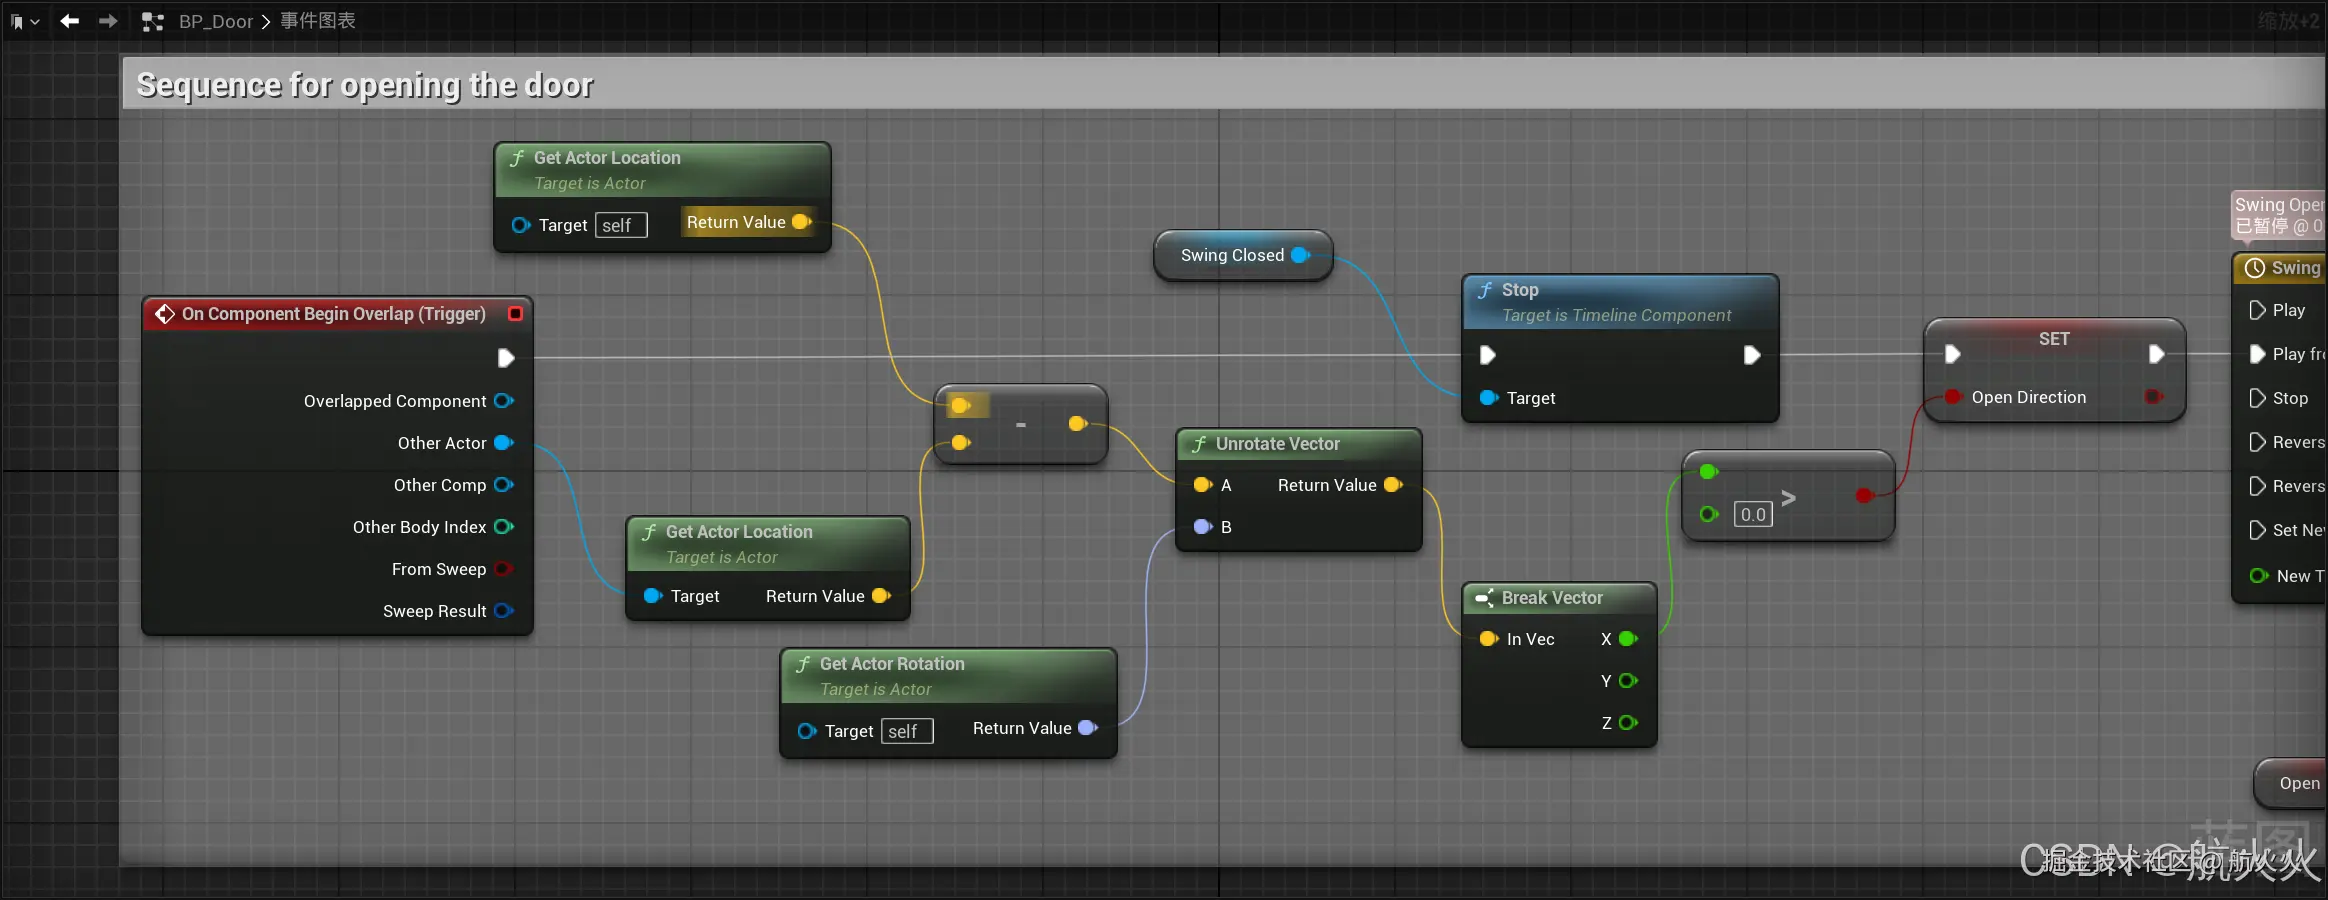Open the bookmarks dropdown in the breadcrumb bar
This screenshot has width=2328, height=900.
tap(25, 21)
